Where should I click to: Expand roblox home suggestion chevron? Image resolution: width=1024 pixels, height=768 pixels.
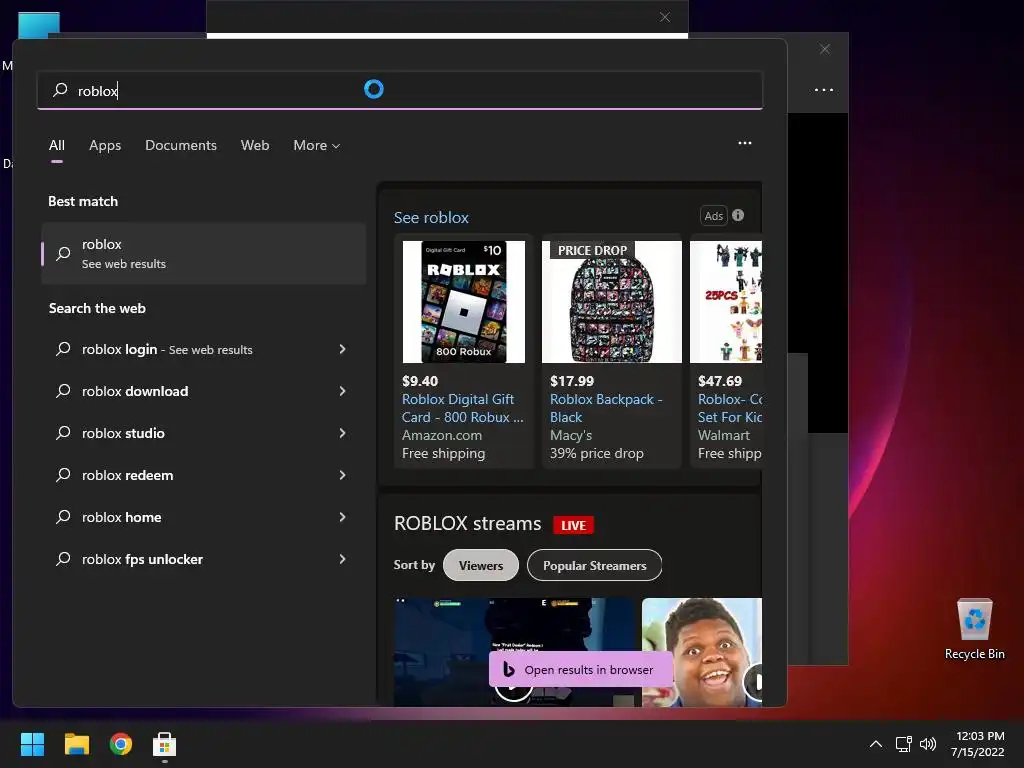click(342, 517)
